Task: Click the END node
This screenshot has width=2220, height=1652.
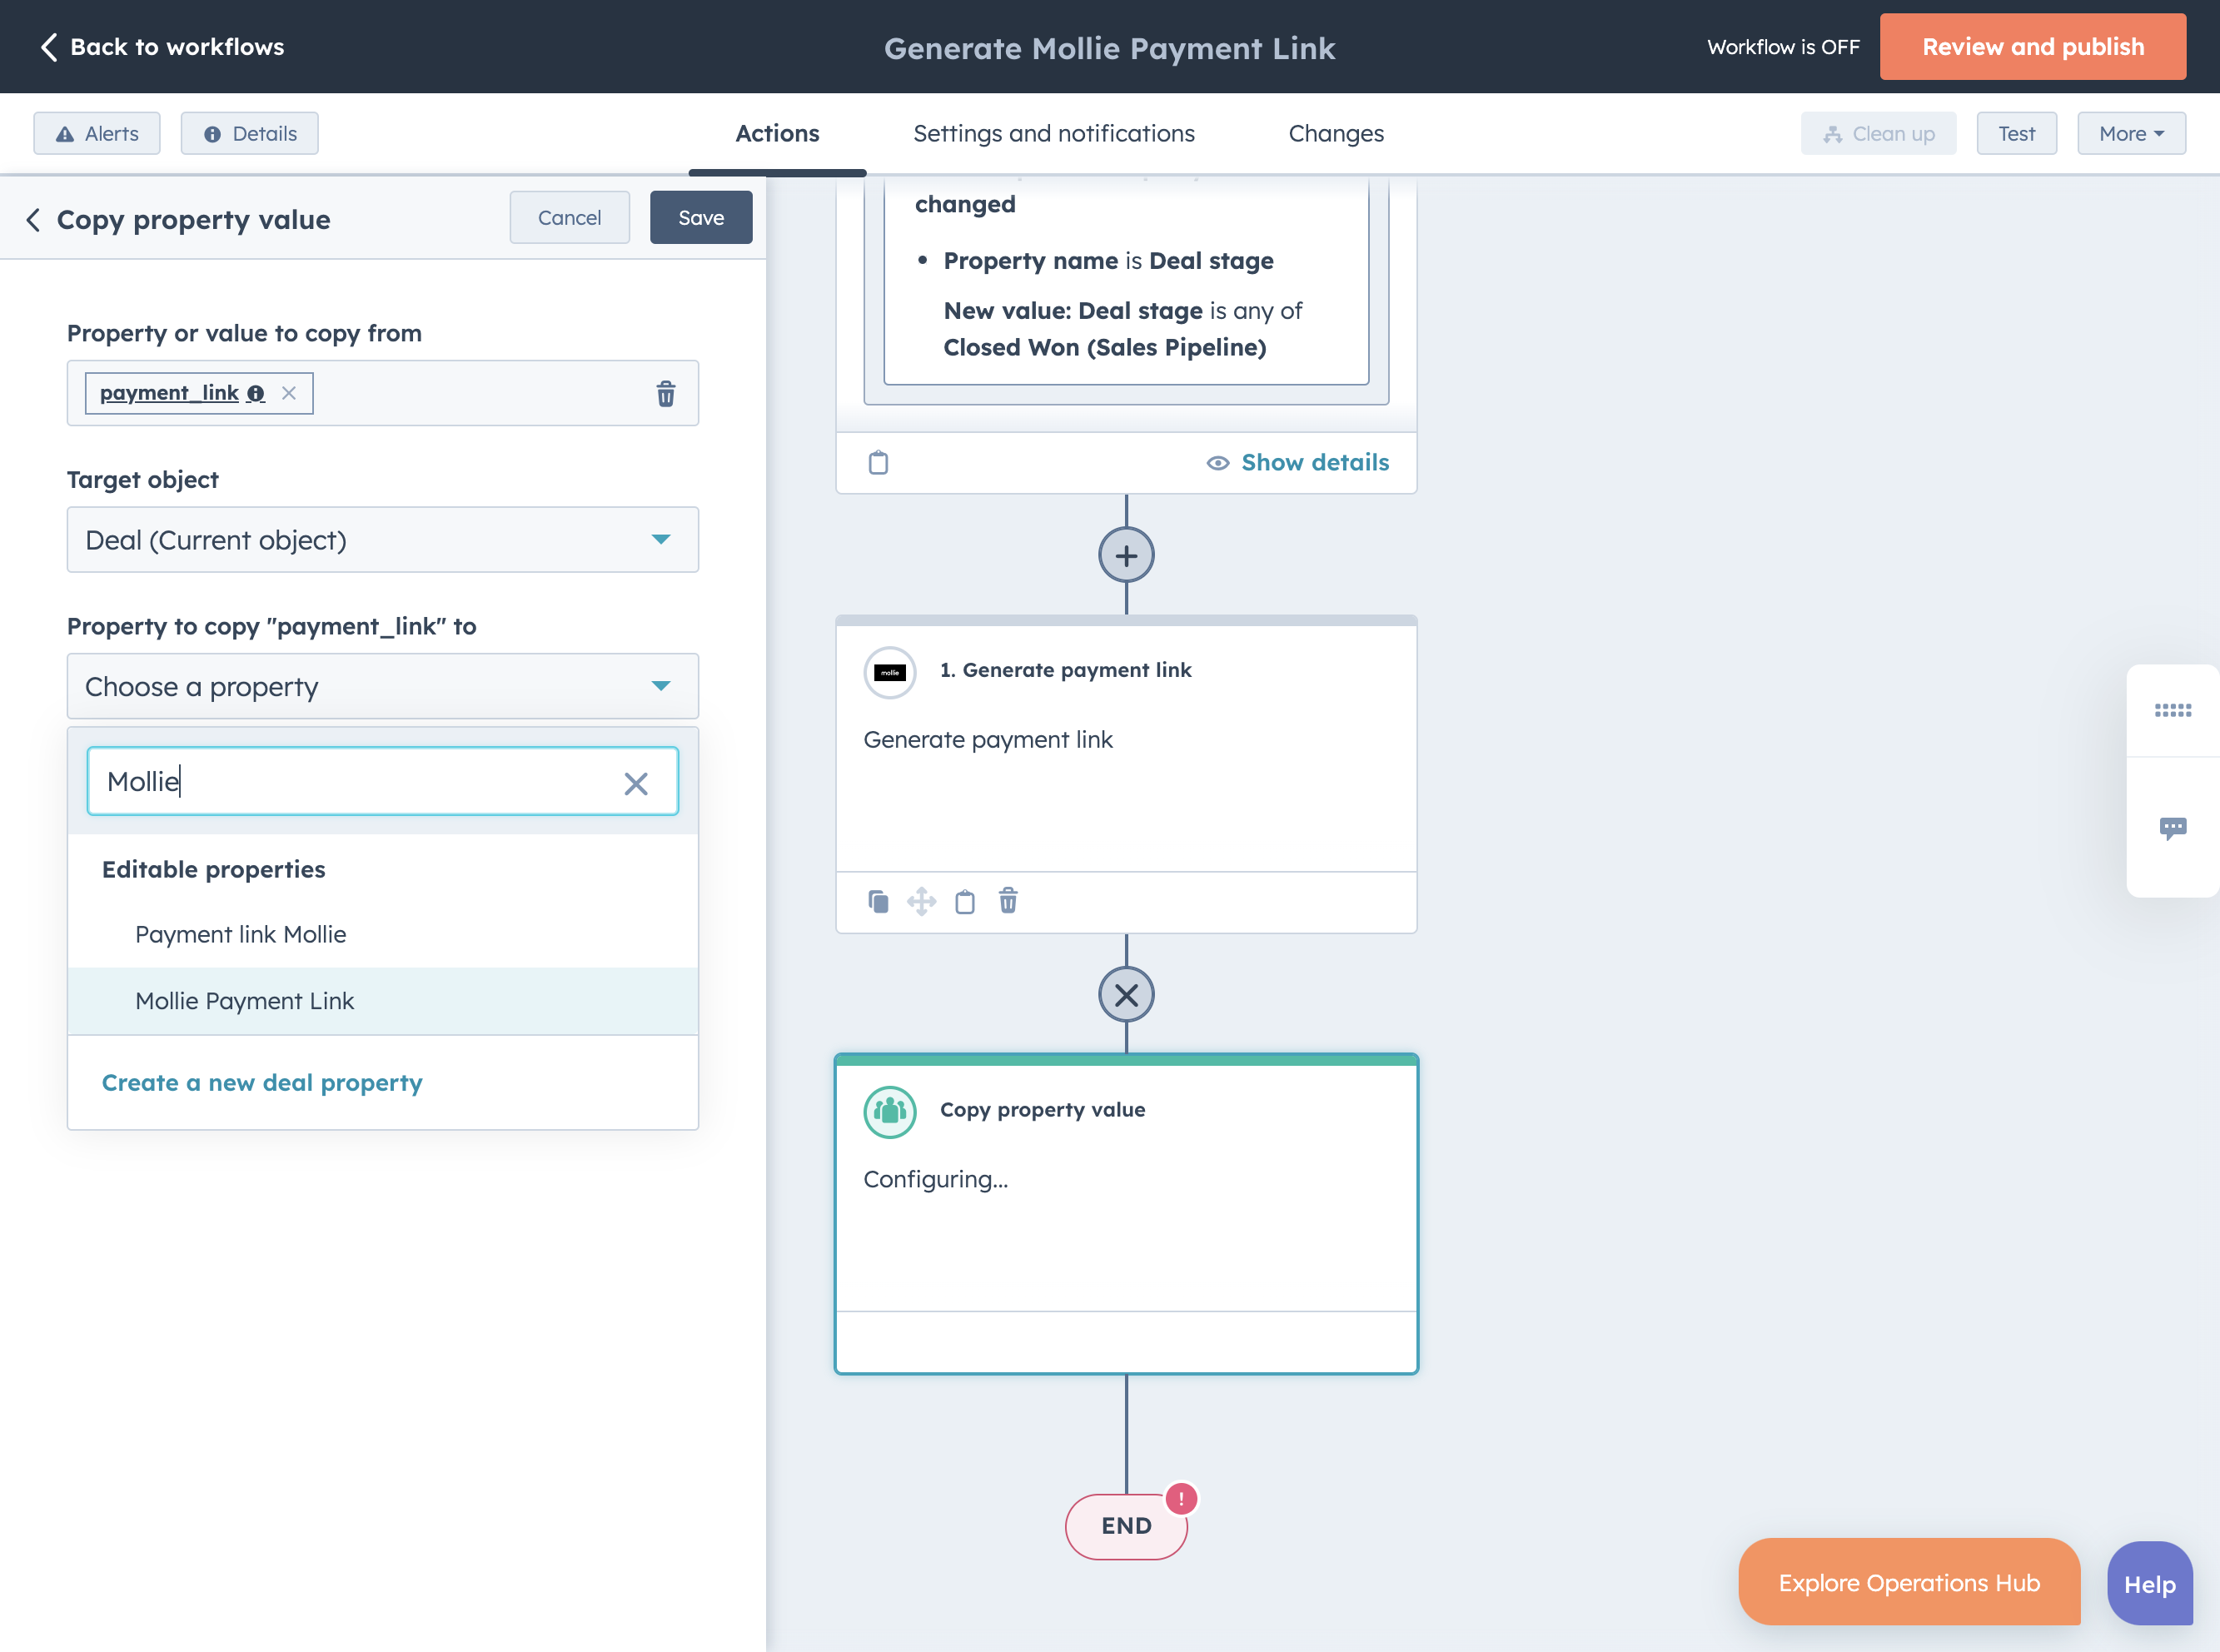Action: 1127,1526
